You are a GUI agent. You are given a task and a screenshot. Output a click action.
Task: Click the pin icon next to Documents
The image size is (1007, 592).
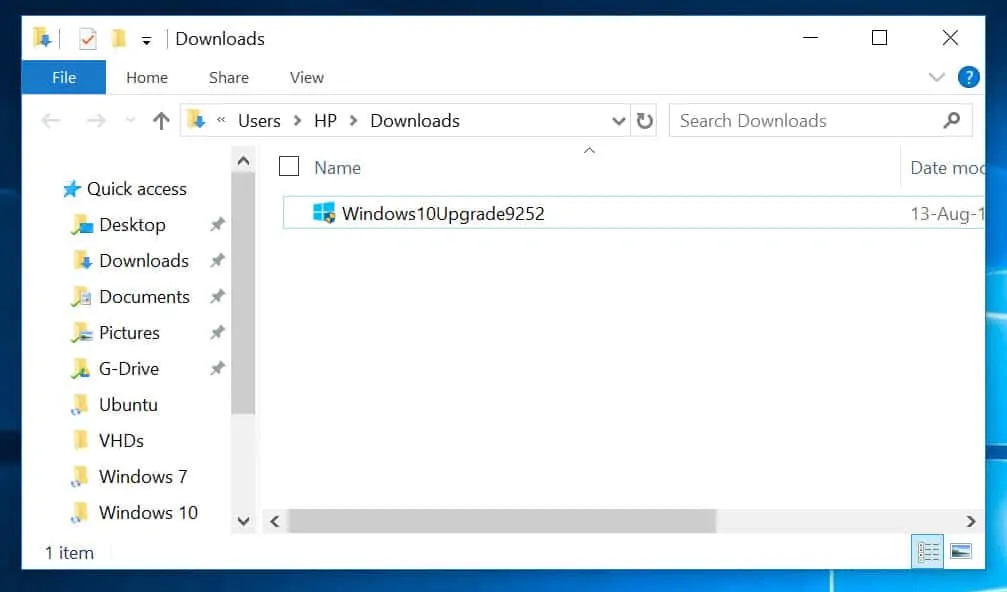pyautogui.click(x=218, y=296)
